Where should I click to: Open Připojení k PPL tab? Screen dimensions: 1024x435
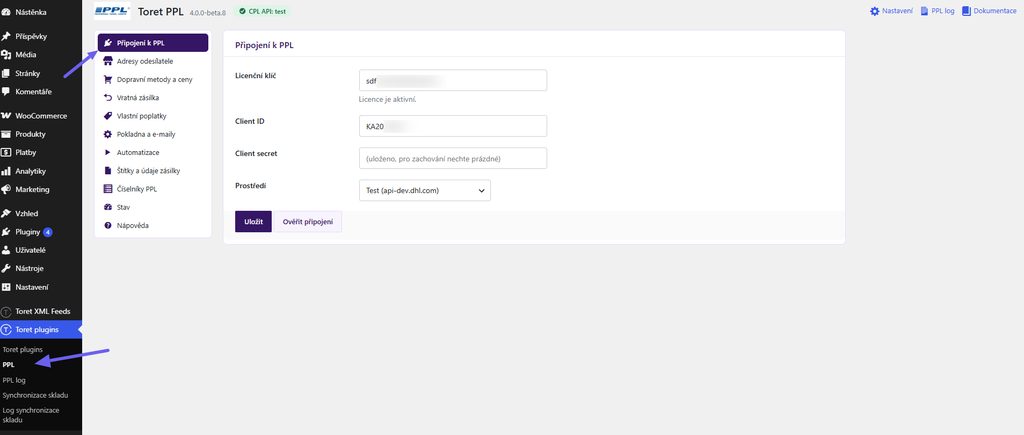(x=153, y=43)
